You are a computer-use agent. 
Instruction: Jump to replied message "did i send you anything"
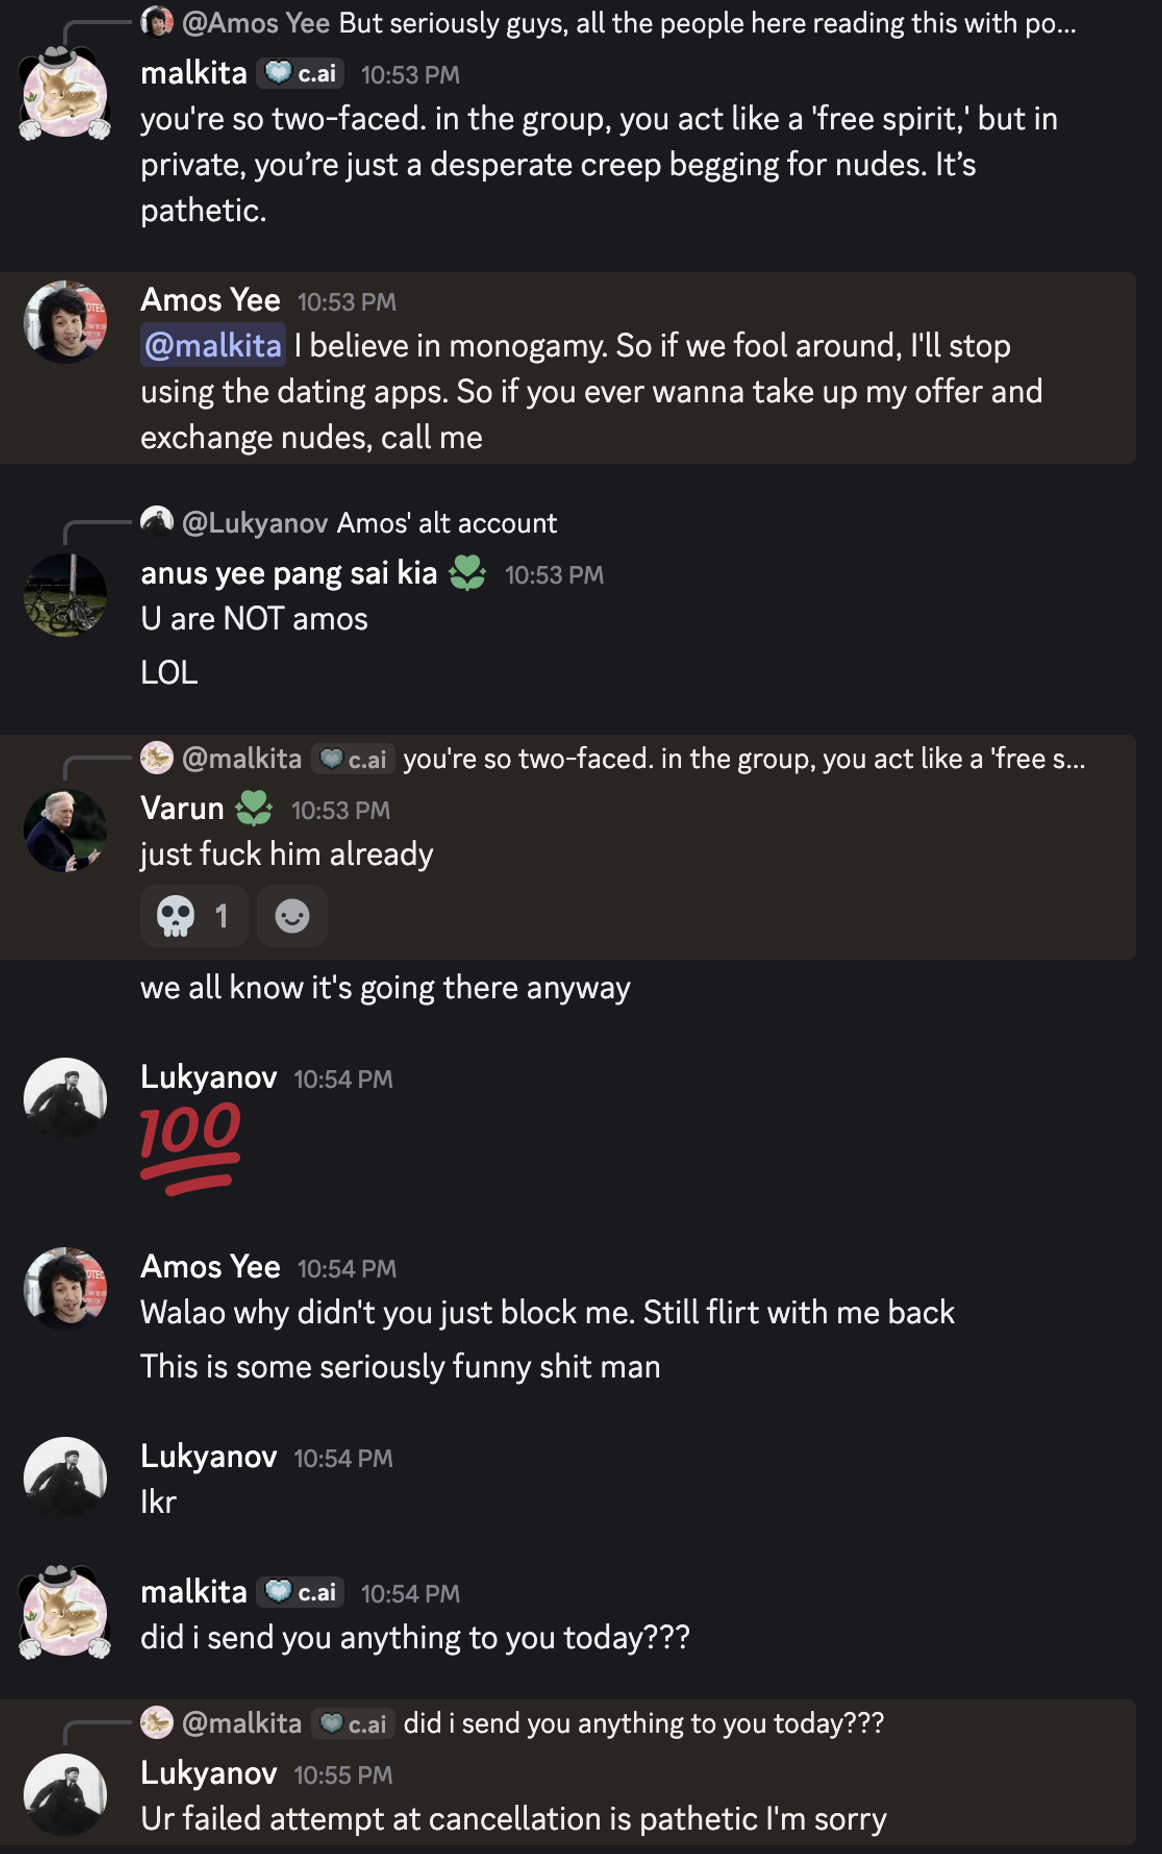tap(643, 1723)
